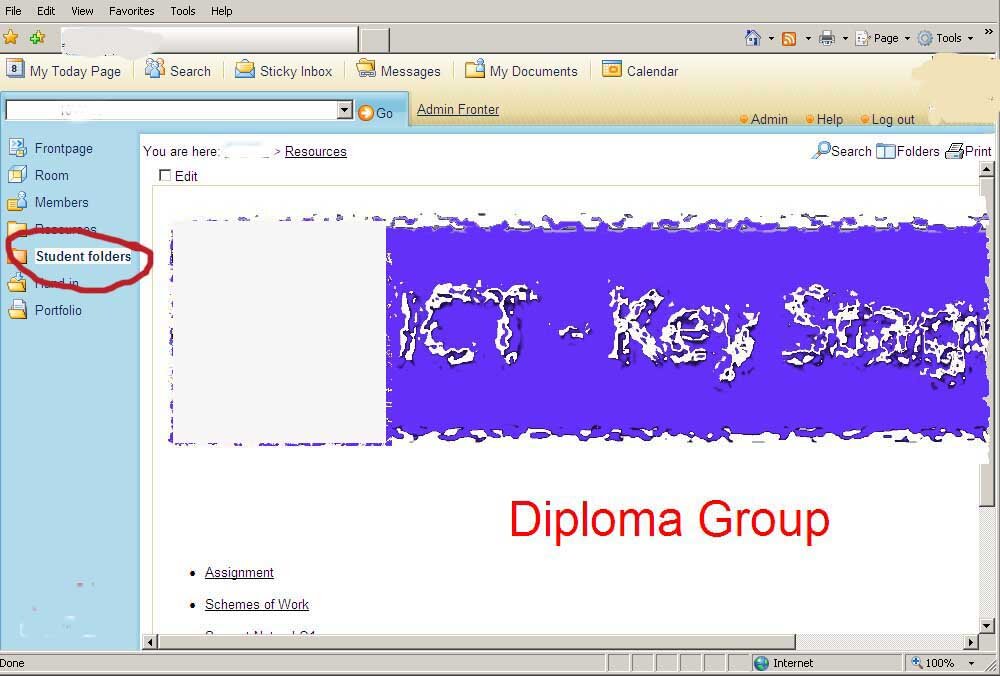Click horizontal scrollbar right arrow

971,642
